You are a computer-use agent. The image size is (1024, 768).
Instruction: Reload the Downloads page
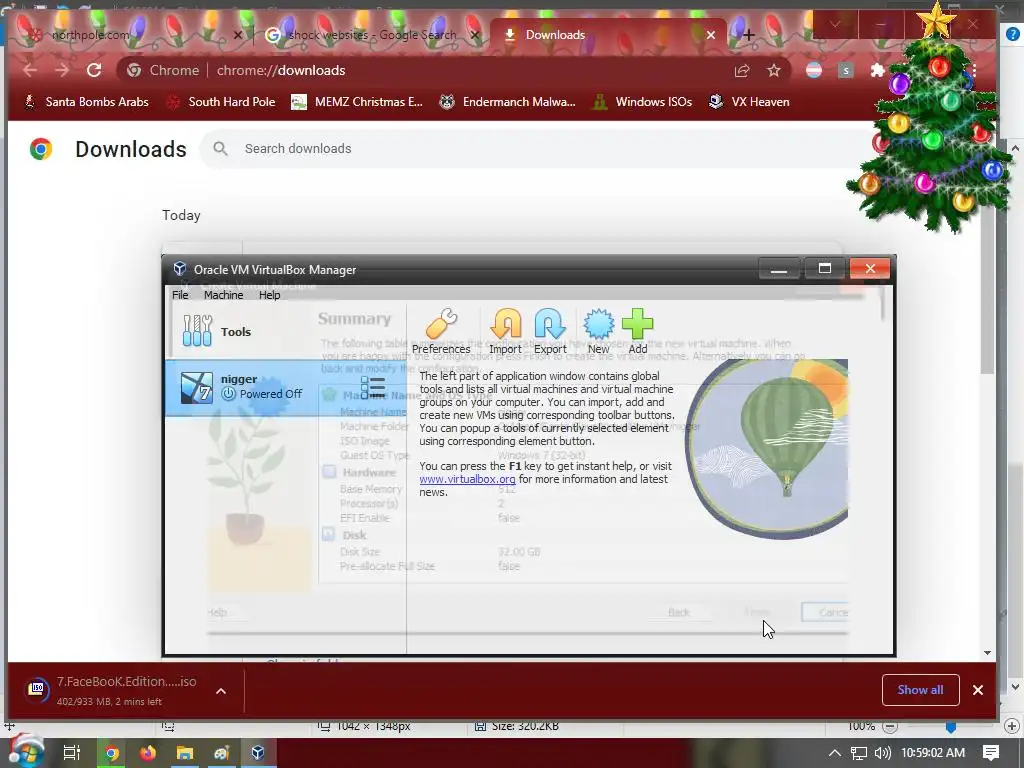point(94,71)
